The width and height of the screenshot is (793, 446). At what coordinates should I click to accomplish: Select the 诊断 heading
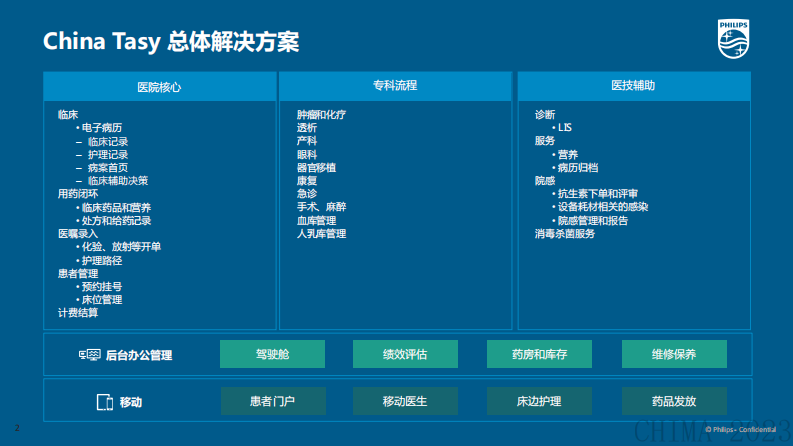[x=545, y=114]
